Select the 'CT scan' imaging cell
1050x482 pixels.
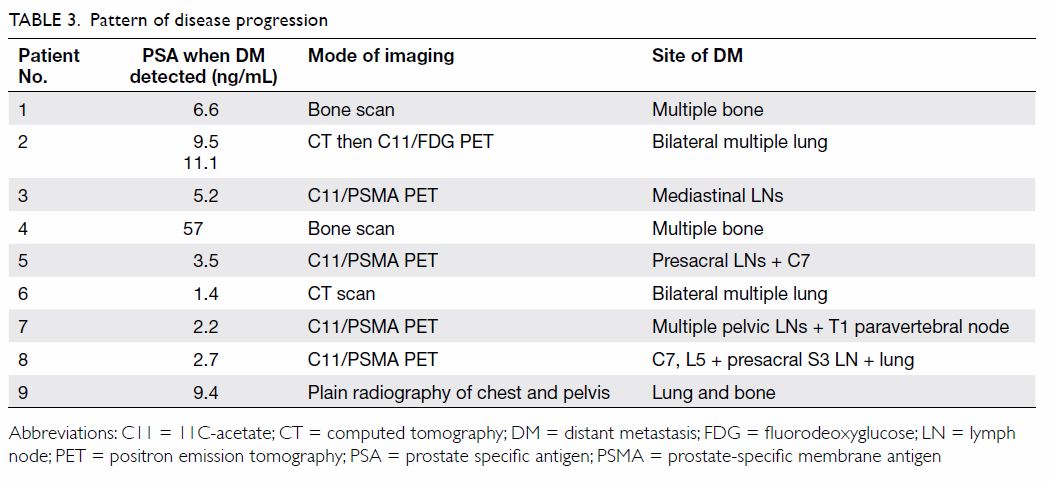(x=341, y=293)
